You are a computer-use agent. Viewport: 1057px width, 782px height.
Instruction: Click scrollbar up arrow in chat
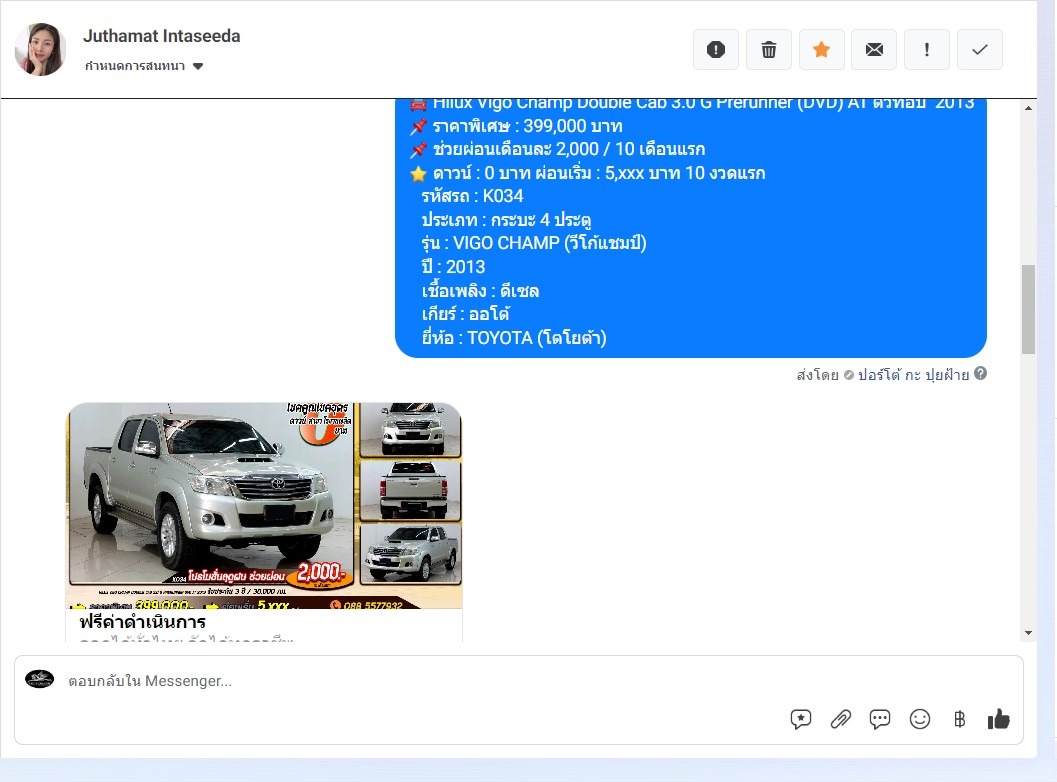pos(1028,108)
